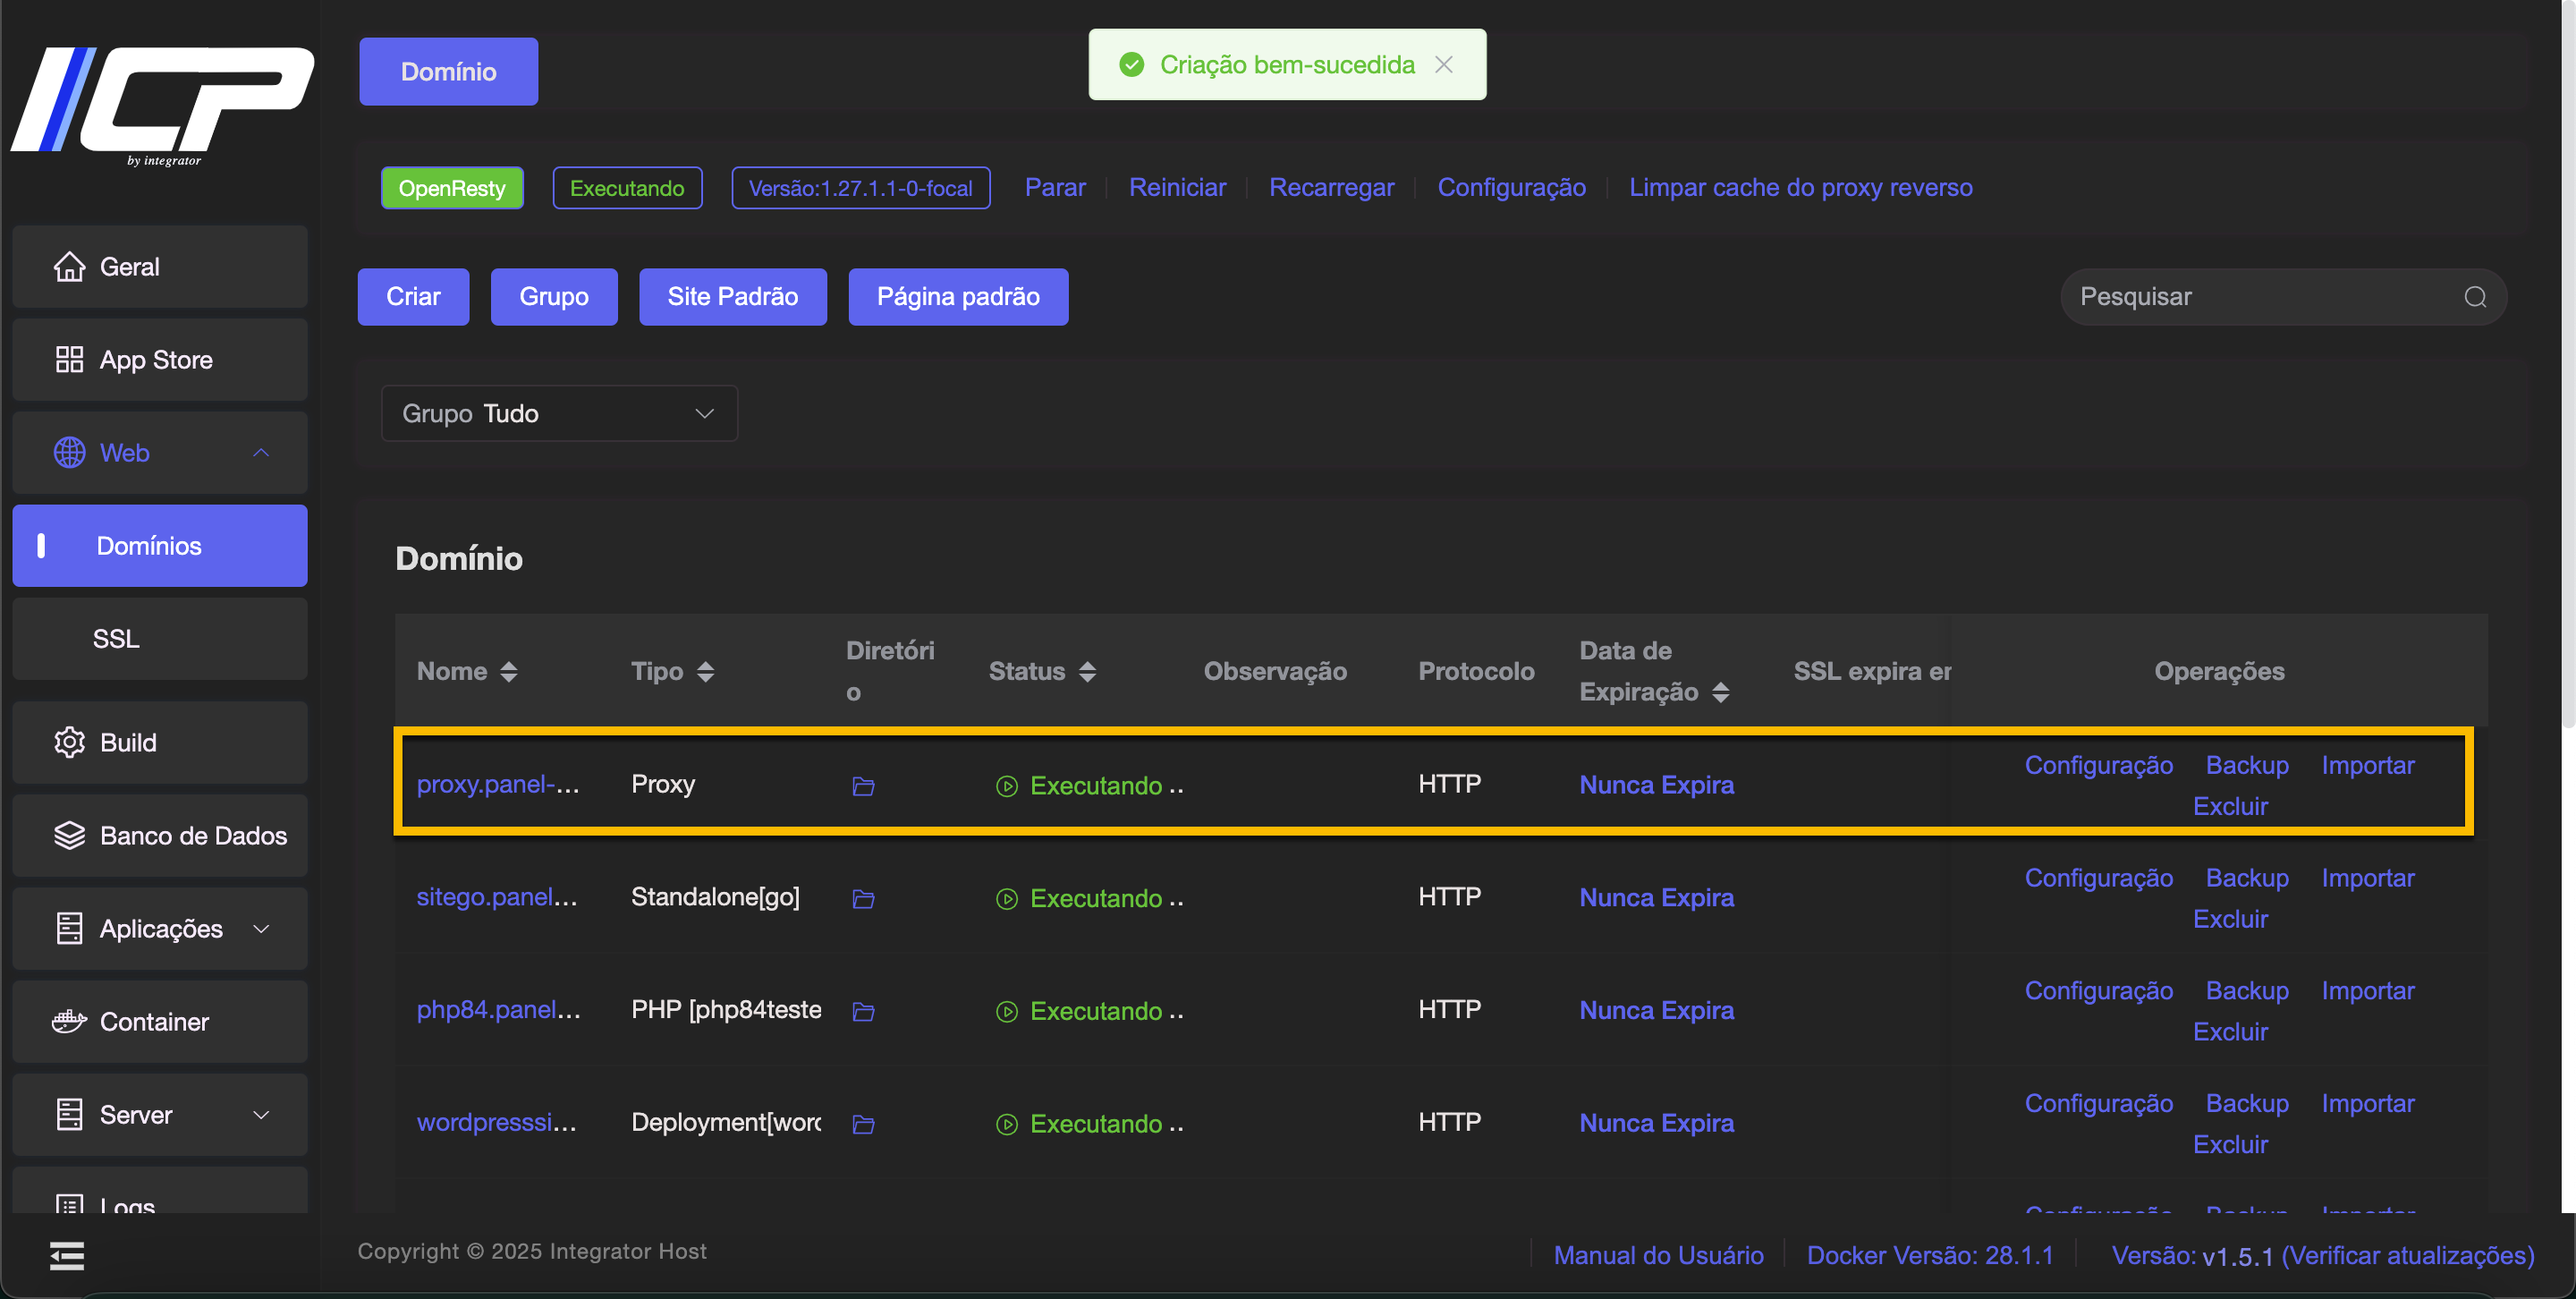Sort the table by Tipo column
2576x1299 pixels.
pos(705,671)
